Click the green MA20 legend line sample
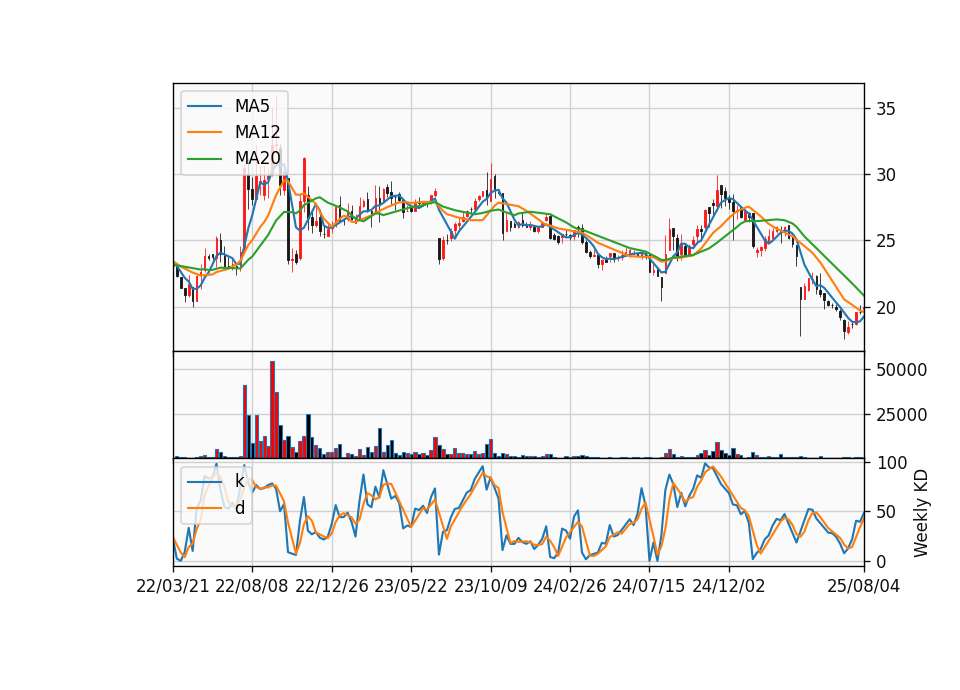This screenshot has height=690, width=960. point(204,159)
